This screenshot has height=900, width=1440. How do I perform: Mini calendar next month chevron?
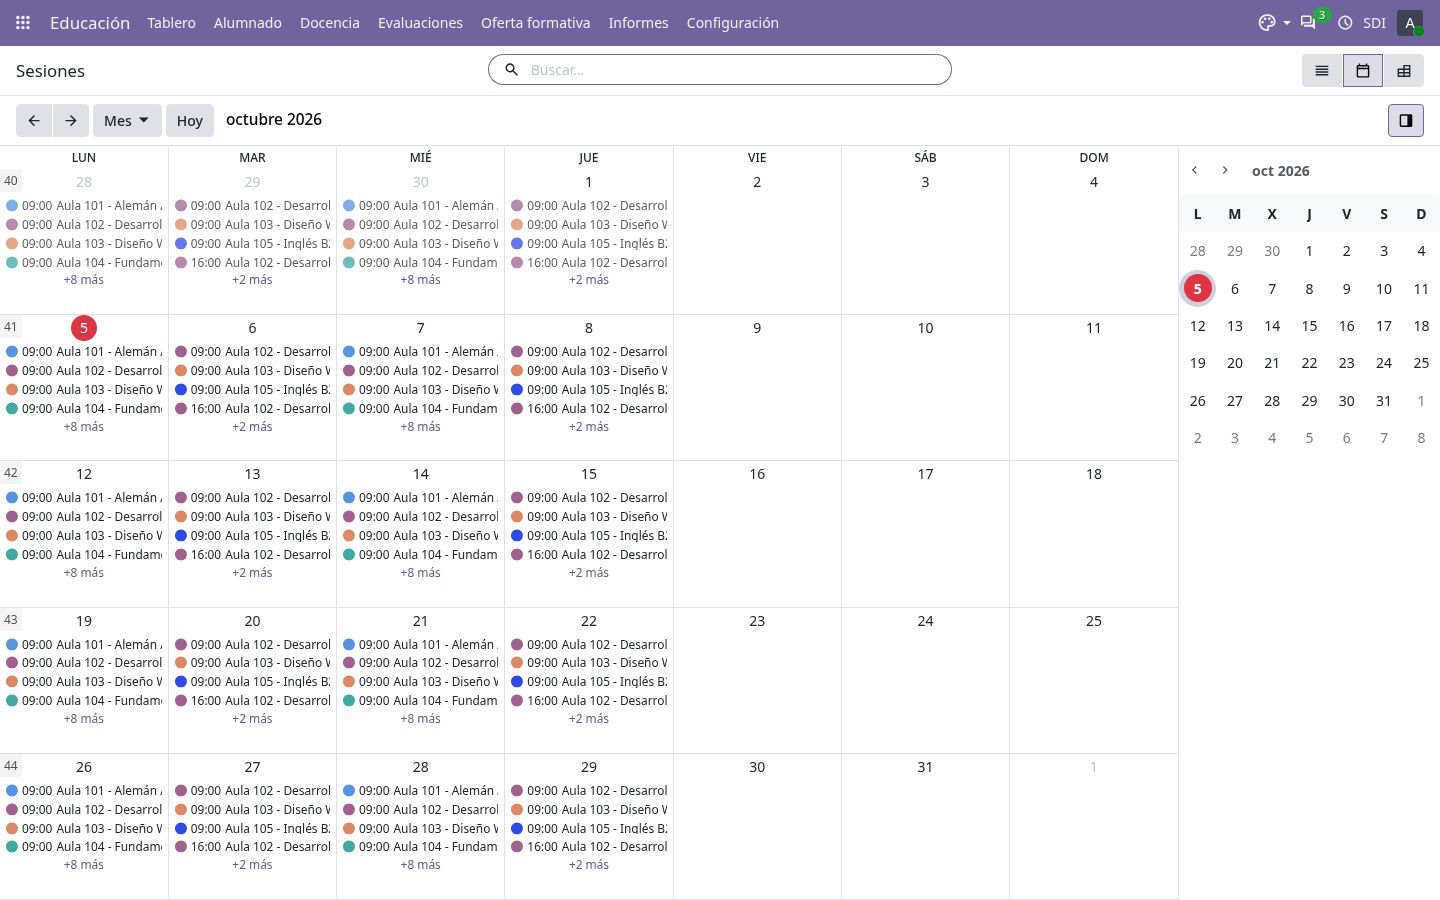(x=1225, y=170)
